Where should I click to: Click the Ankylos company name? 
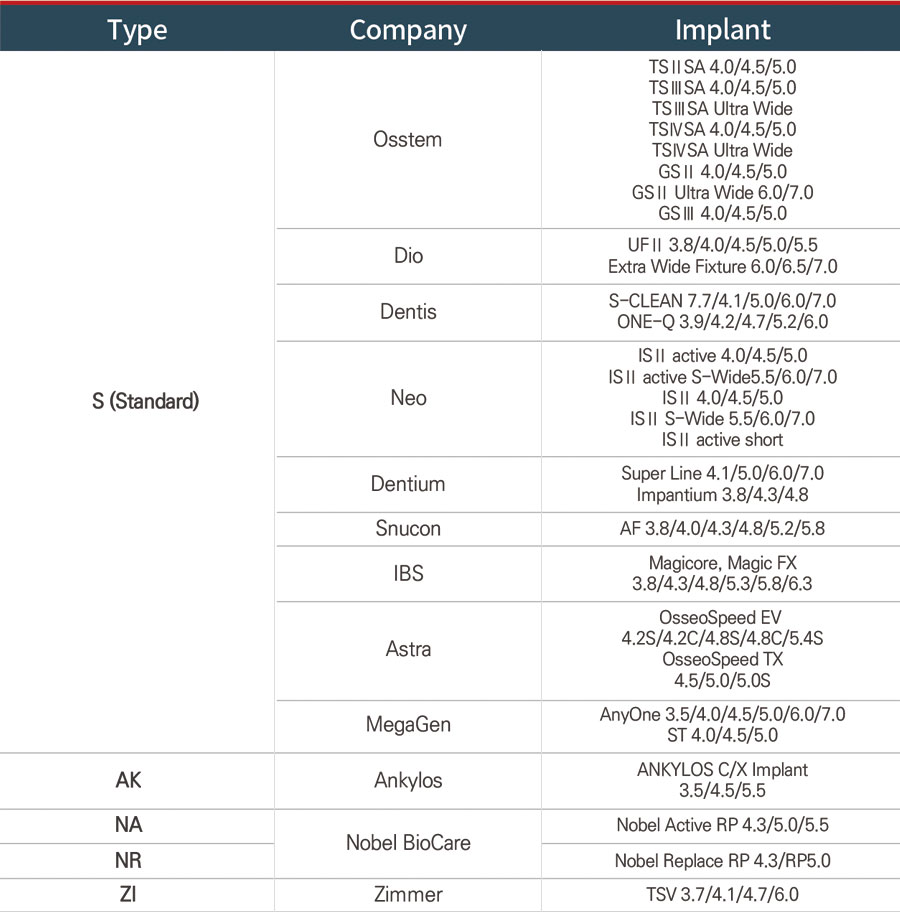tap(408, 780)
